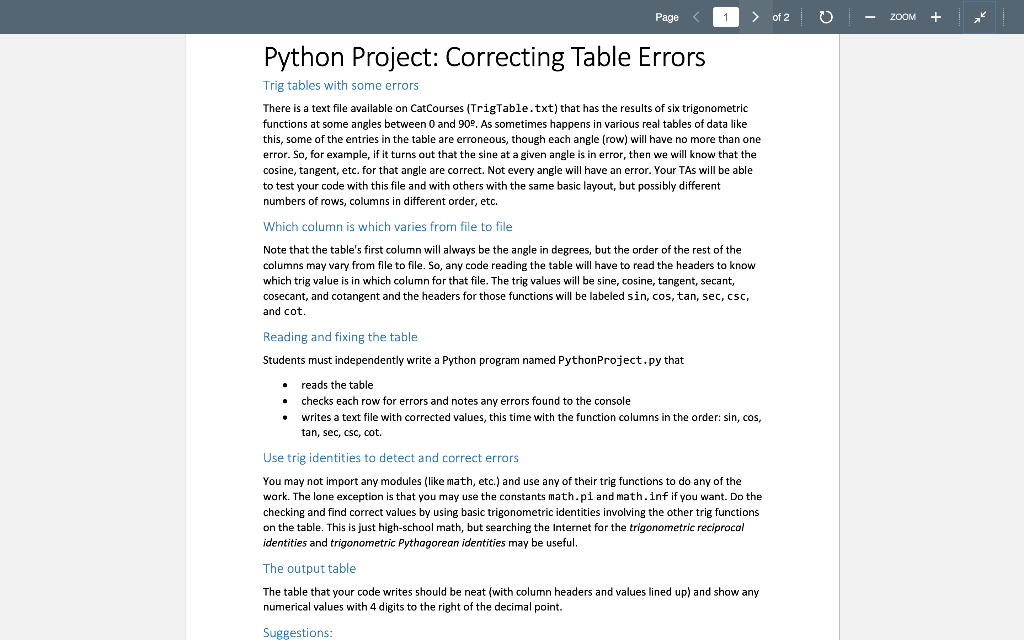Select the page number input field

[727, 17]
